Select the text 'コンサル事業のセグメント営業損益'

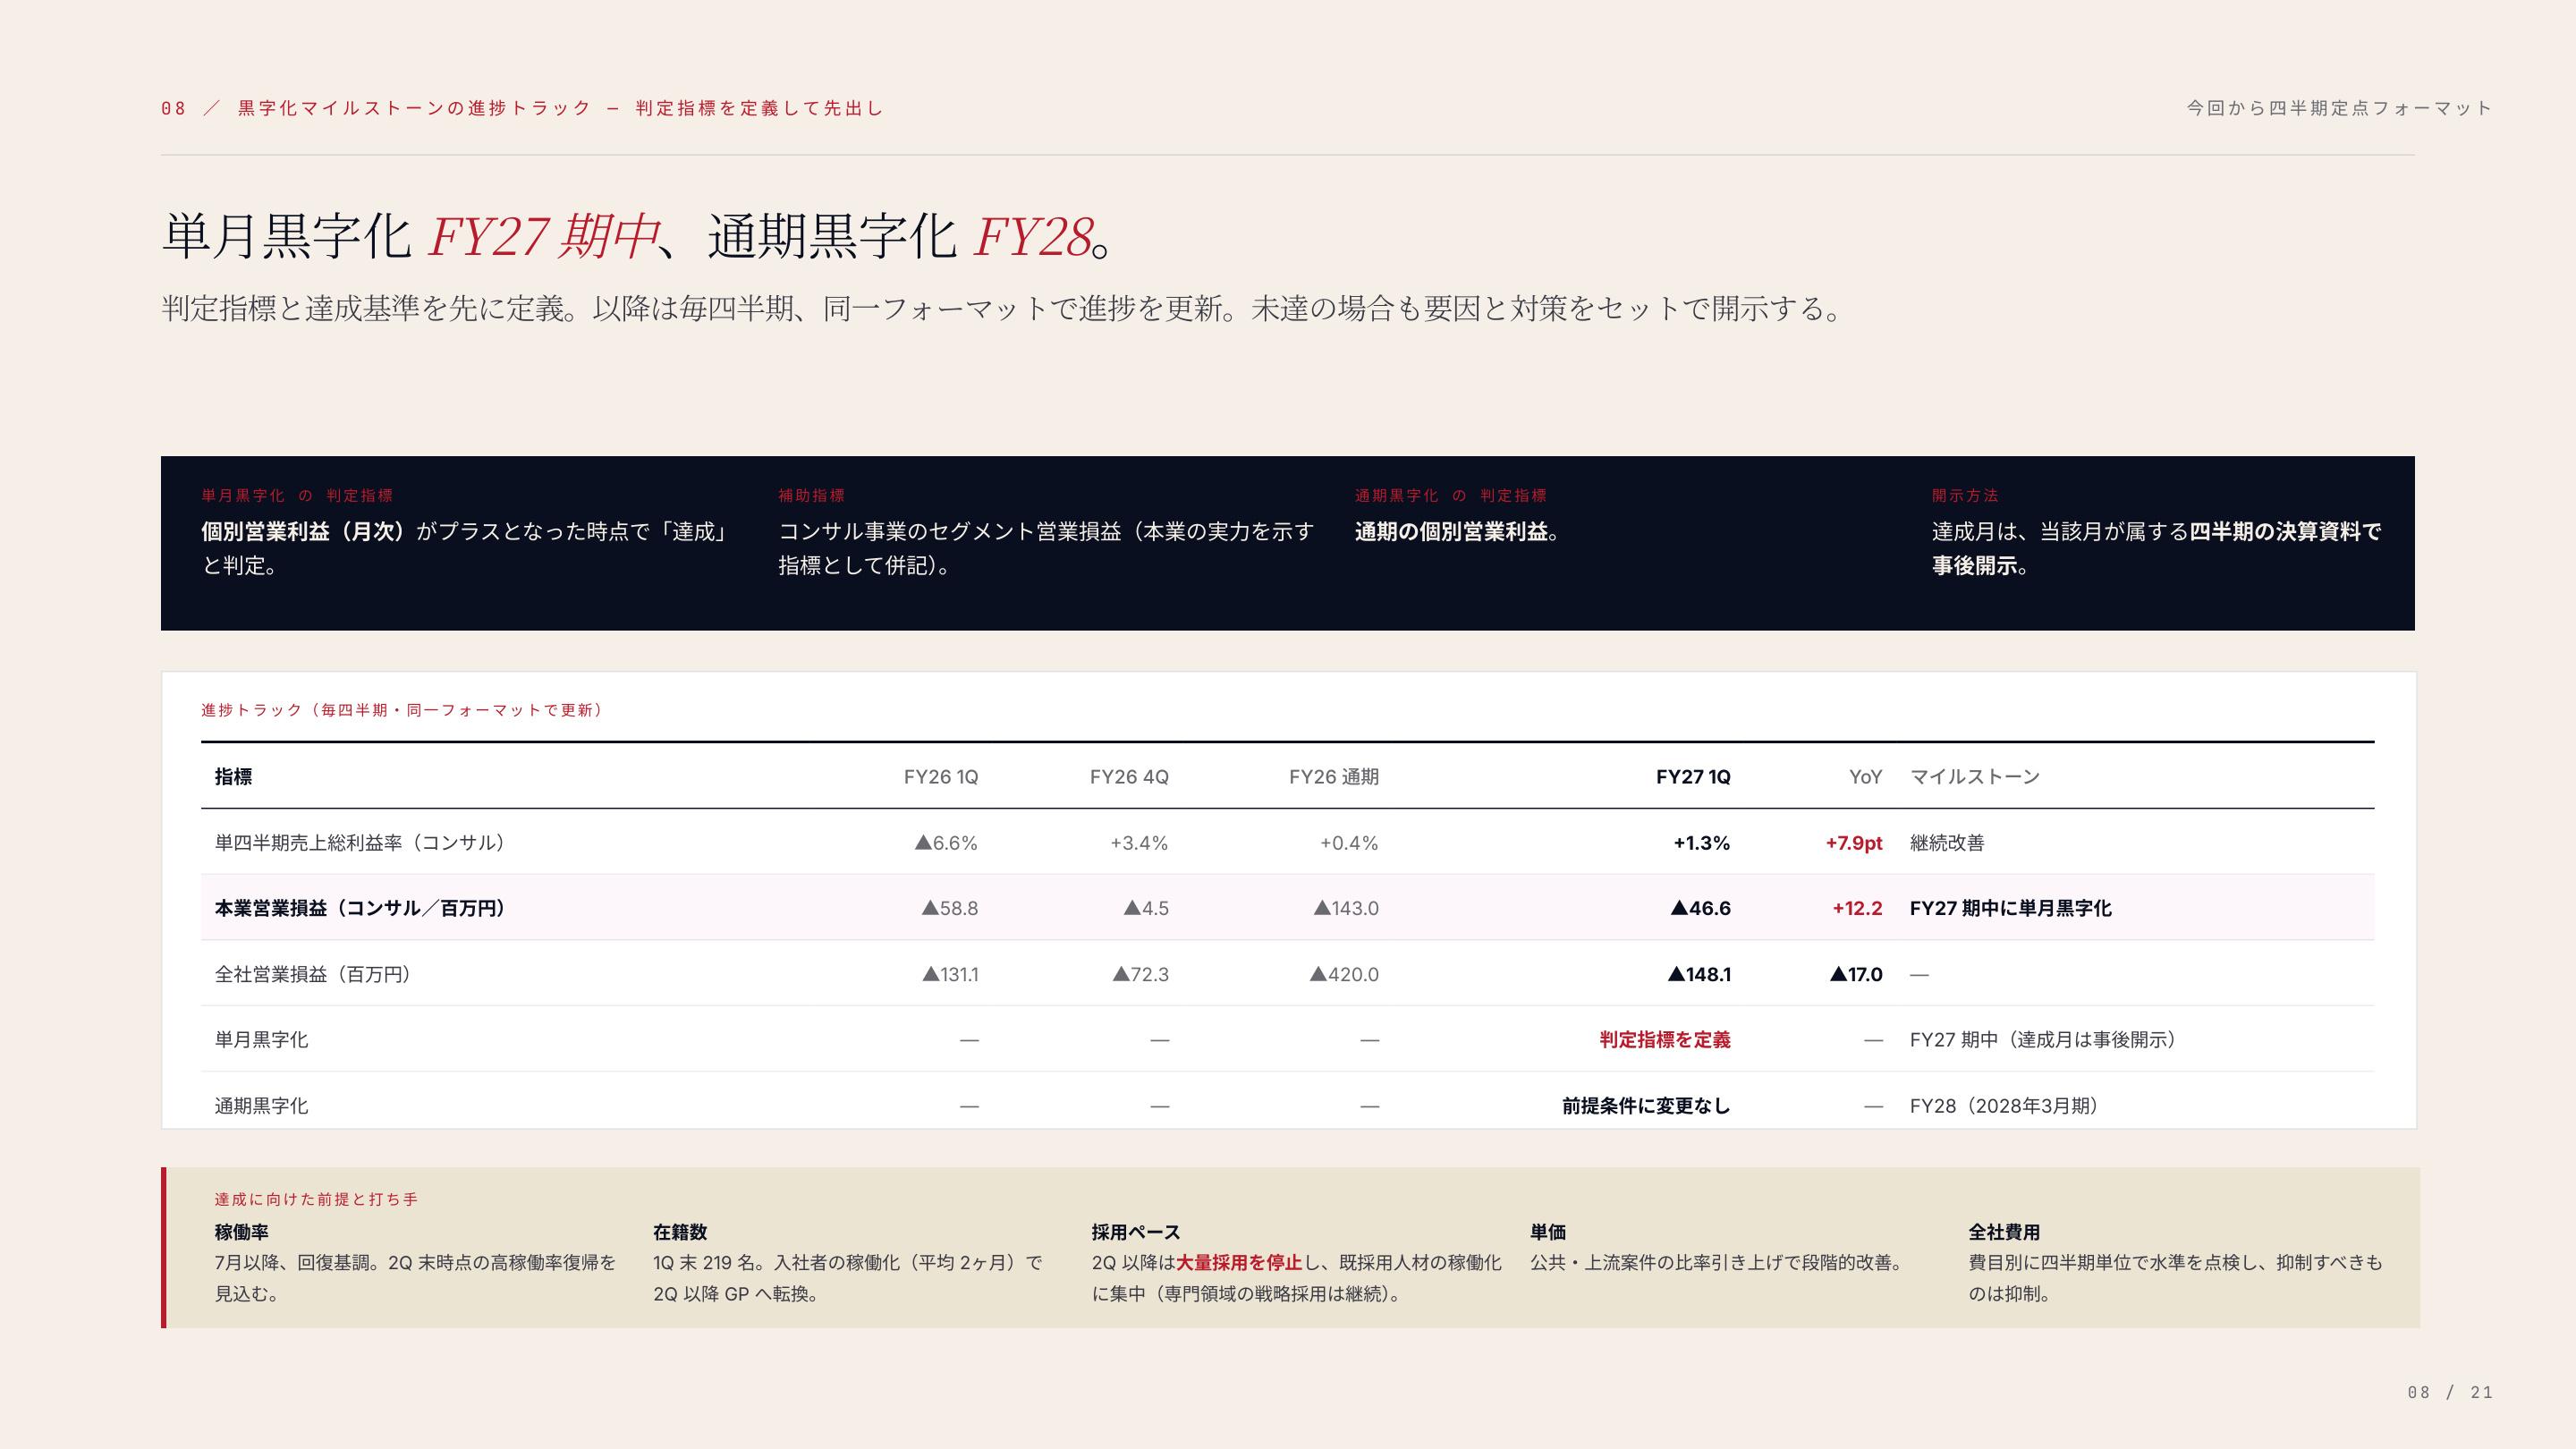(950, 531)
